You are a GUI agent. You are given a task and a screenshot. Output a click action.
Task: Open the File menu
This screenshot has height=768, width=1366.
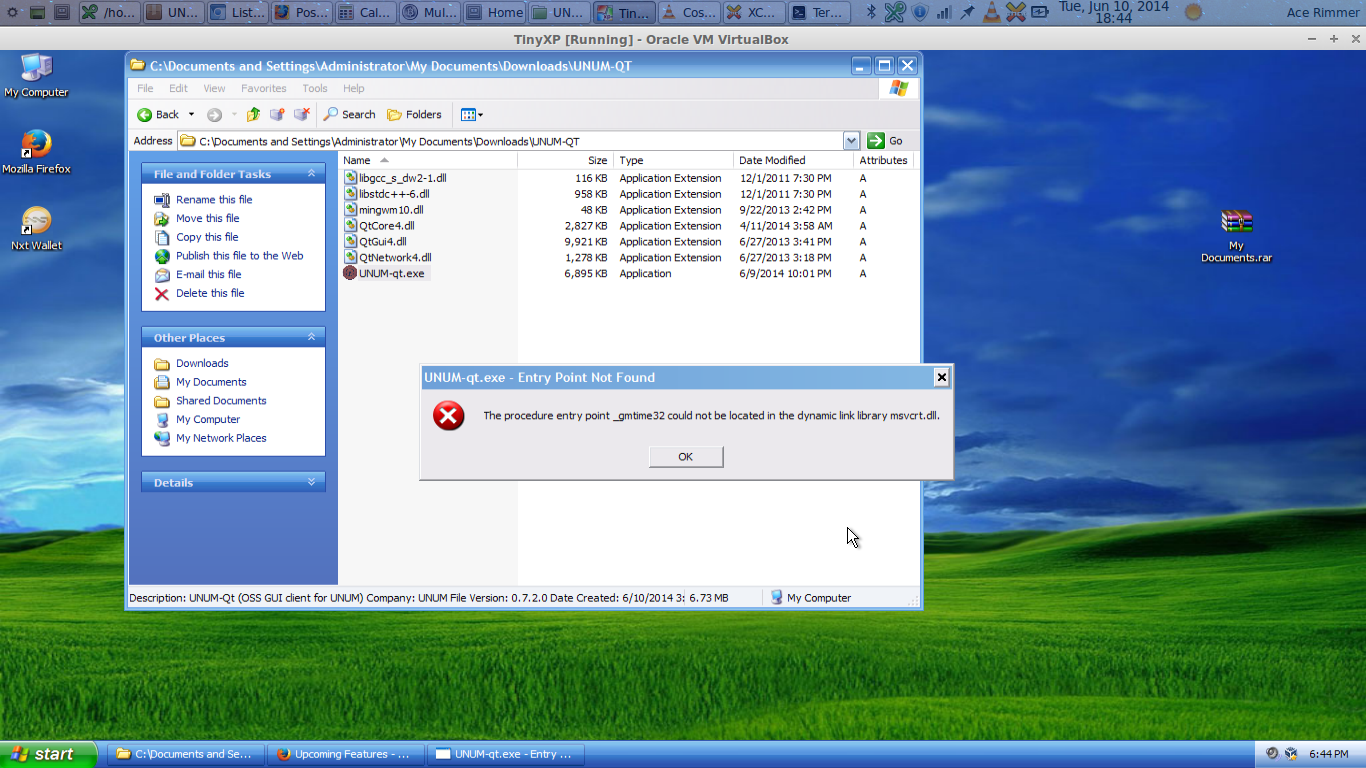click(x=145, y=88)
